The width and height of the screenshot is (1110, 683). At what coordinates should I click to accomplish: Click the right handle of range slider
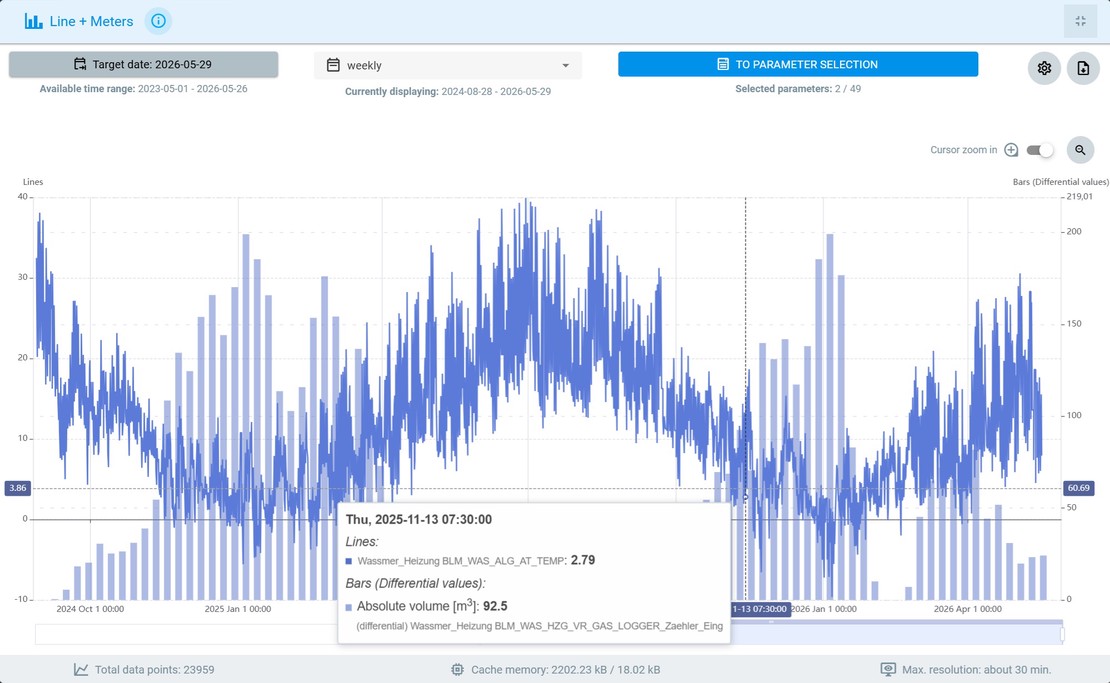[1062, 634]
